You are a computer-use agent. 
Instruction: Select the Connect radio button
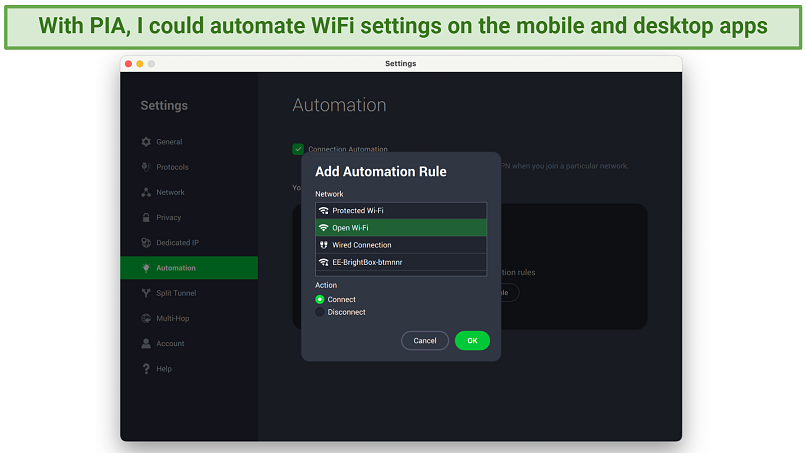pos(320,299)
